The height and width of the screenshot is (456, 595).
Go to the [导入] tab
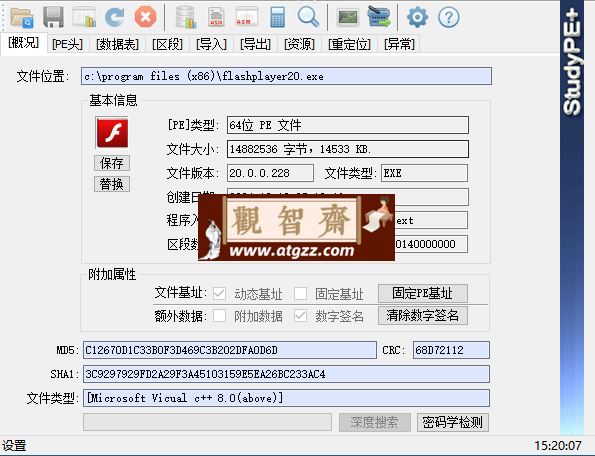211,44
